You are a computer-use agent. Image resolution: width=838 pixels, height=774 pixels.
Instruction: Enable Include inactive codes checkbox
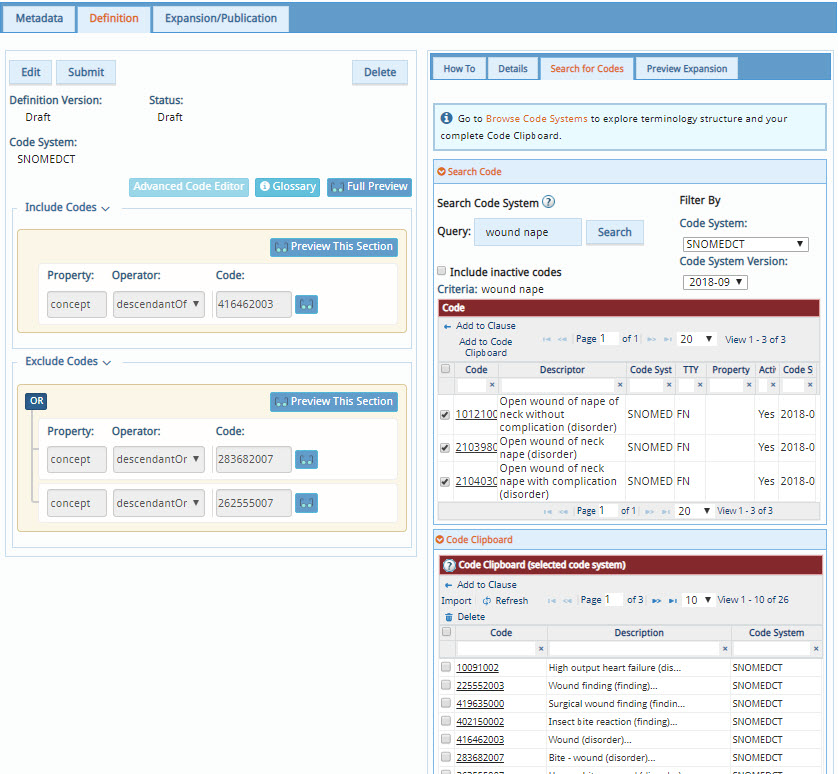click(x=442, y=272)
